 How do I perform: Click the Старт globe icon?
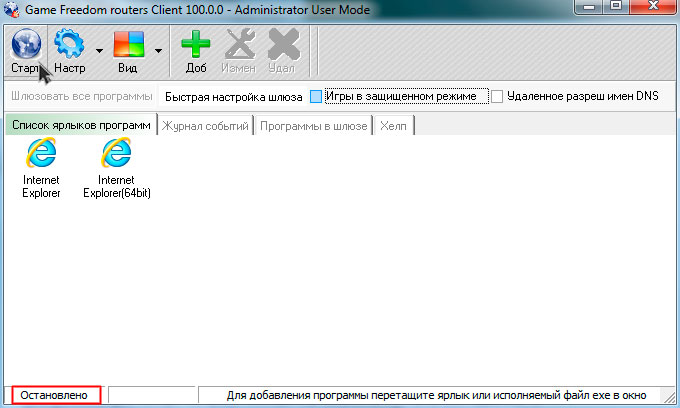click(26, 43)
